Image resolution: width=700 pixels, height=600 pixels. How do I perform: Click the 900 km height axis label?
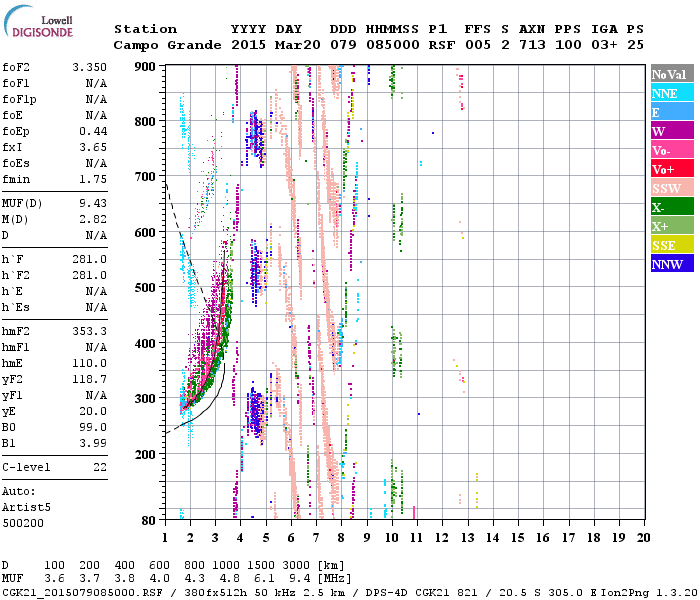(145, 67)
